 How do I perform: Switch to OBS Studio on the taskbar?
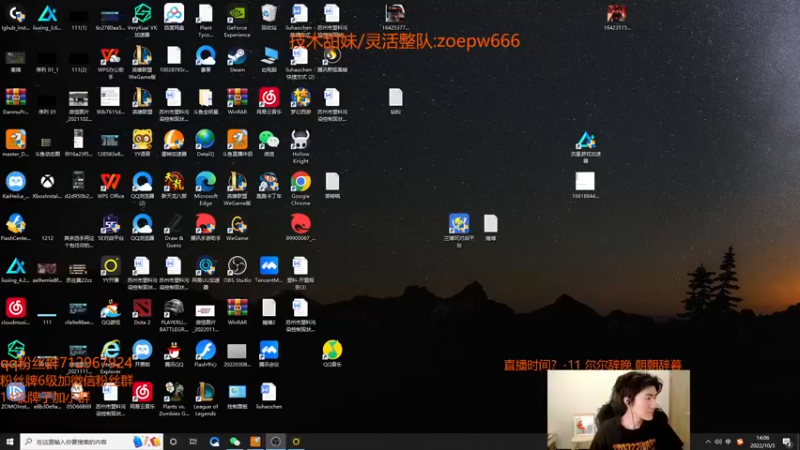(x=276, y=441)
